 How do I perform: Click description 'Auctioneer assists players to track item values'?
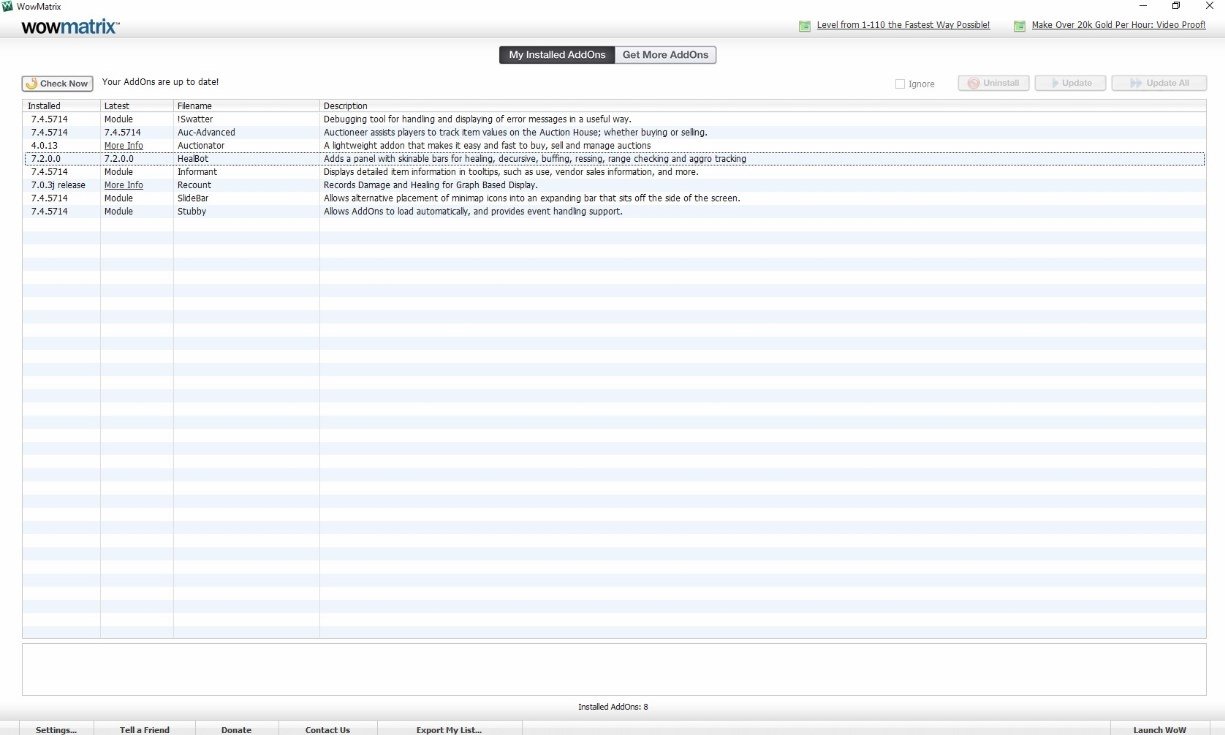[x=515, y=133]
